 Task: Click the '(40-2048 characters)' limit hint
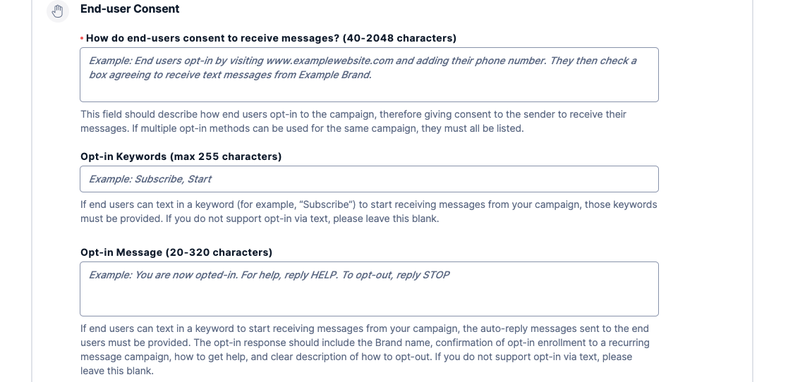coord(399,38)
